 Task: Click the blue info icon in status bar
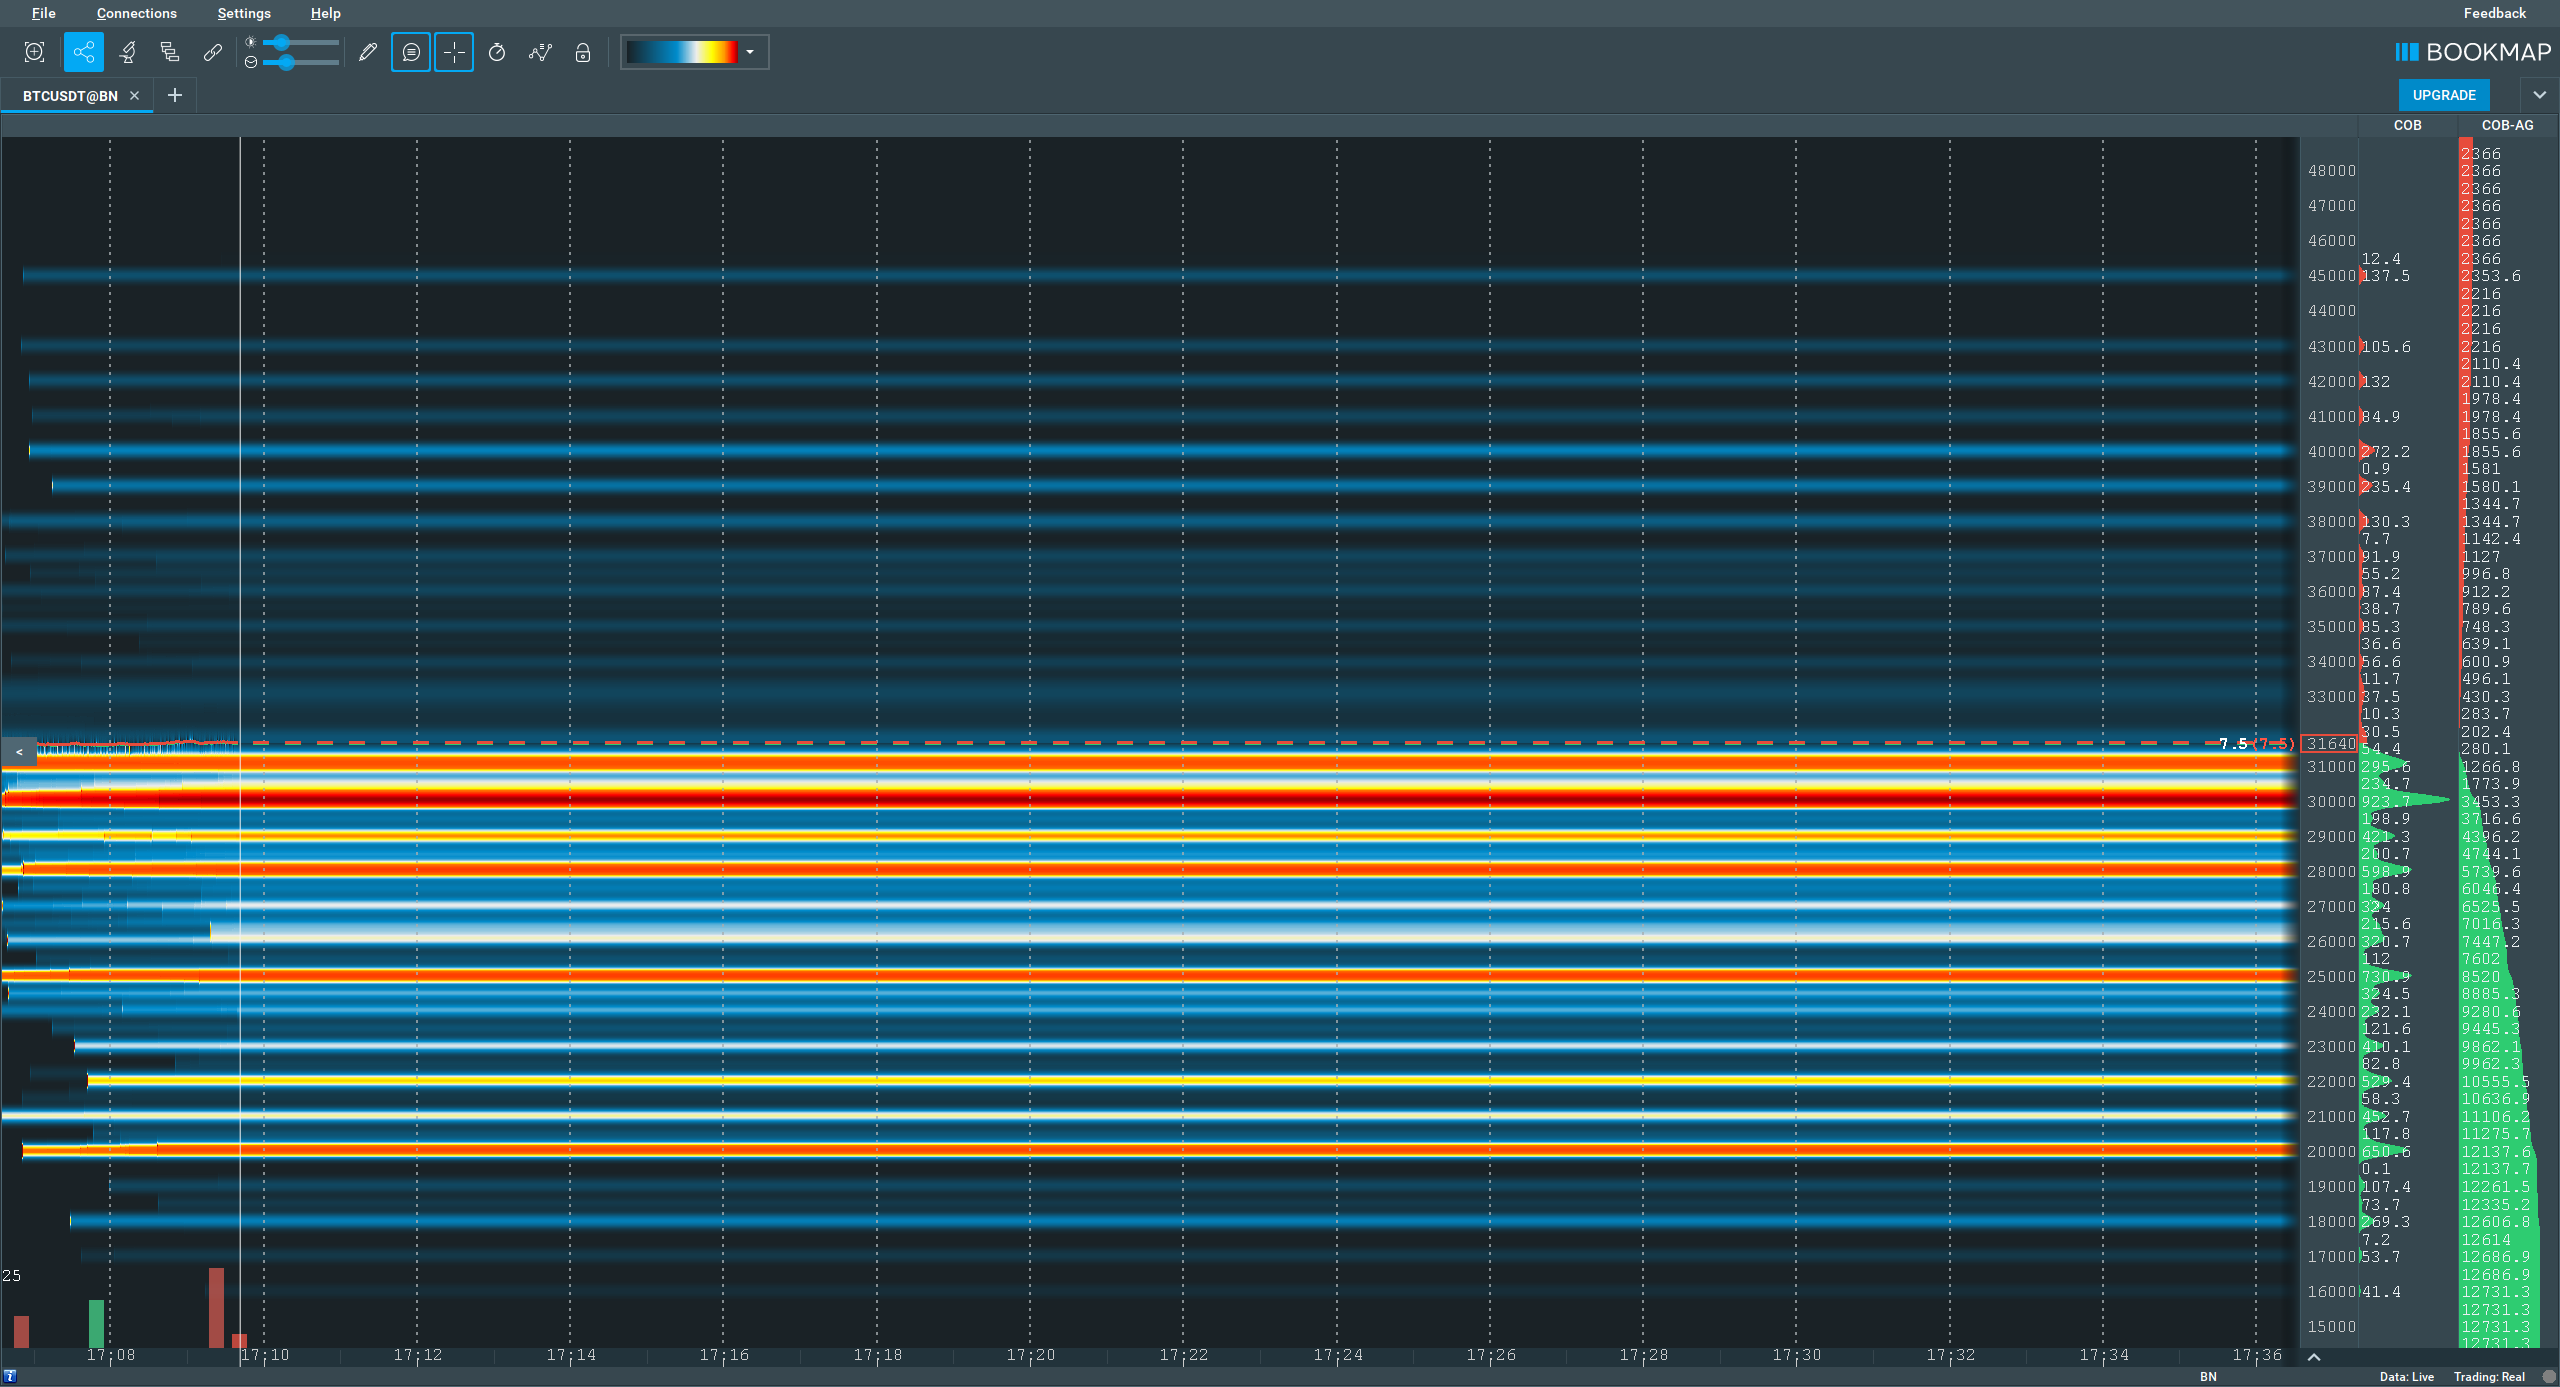(x=10, y=1376)
